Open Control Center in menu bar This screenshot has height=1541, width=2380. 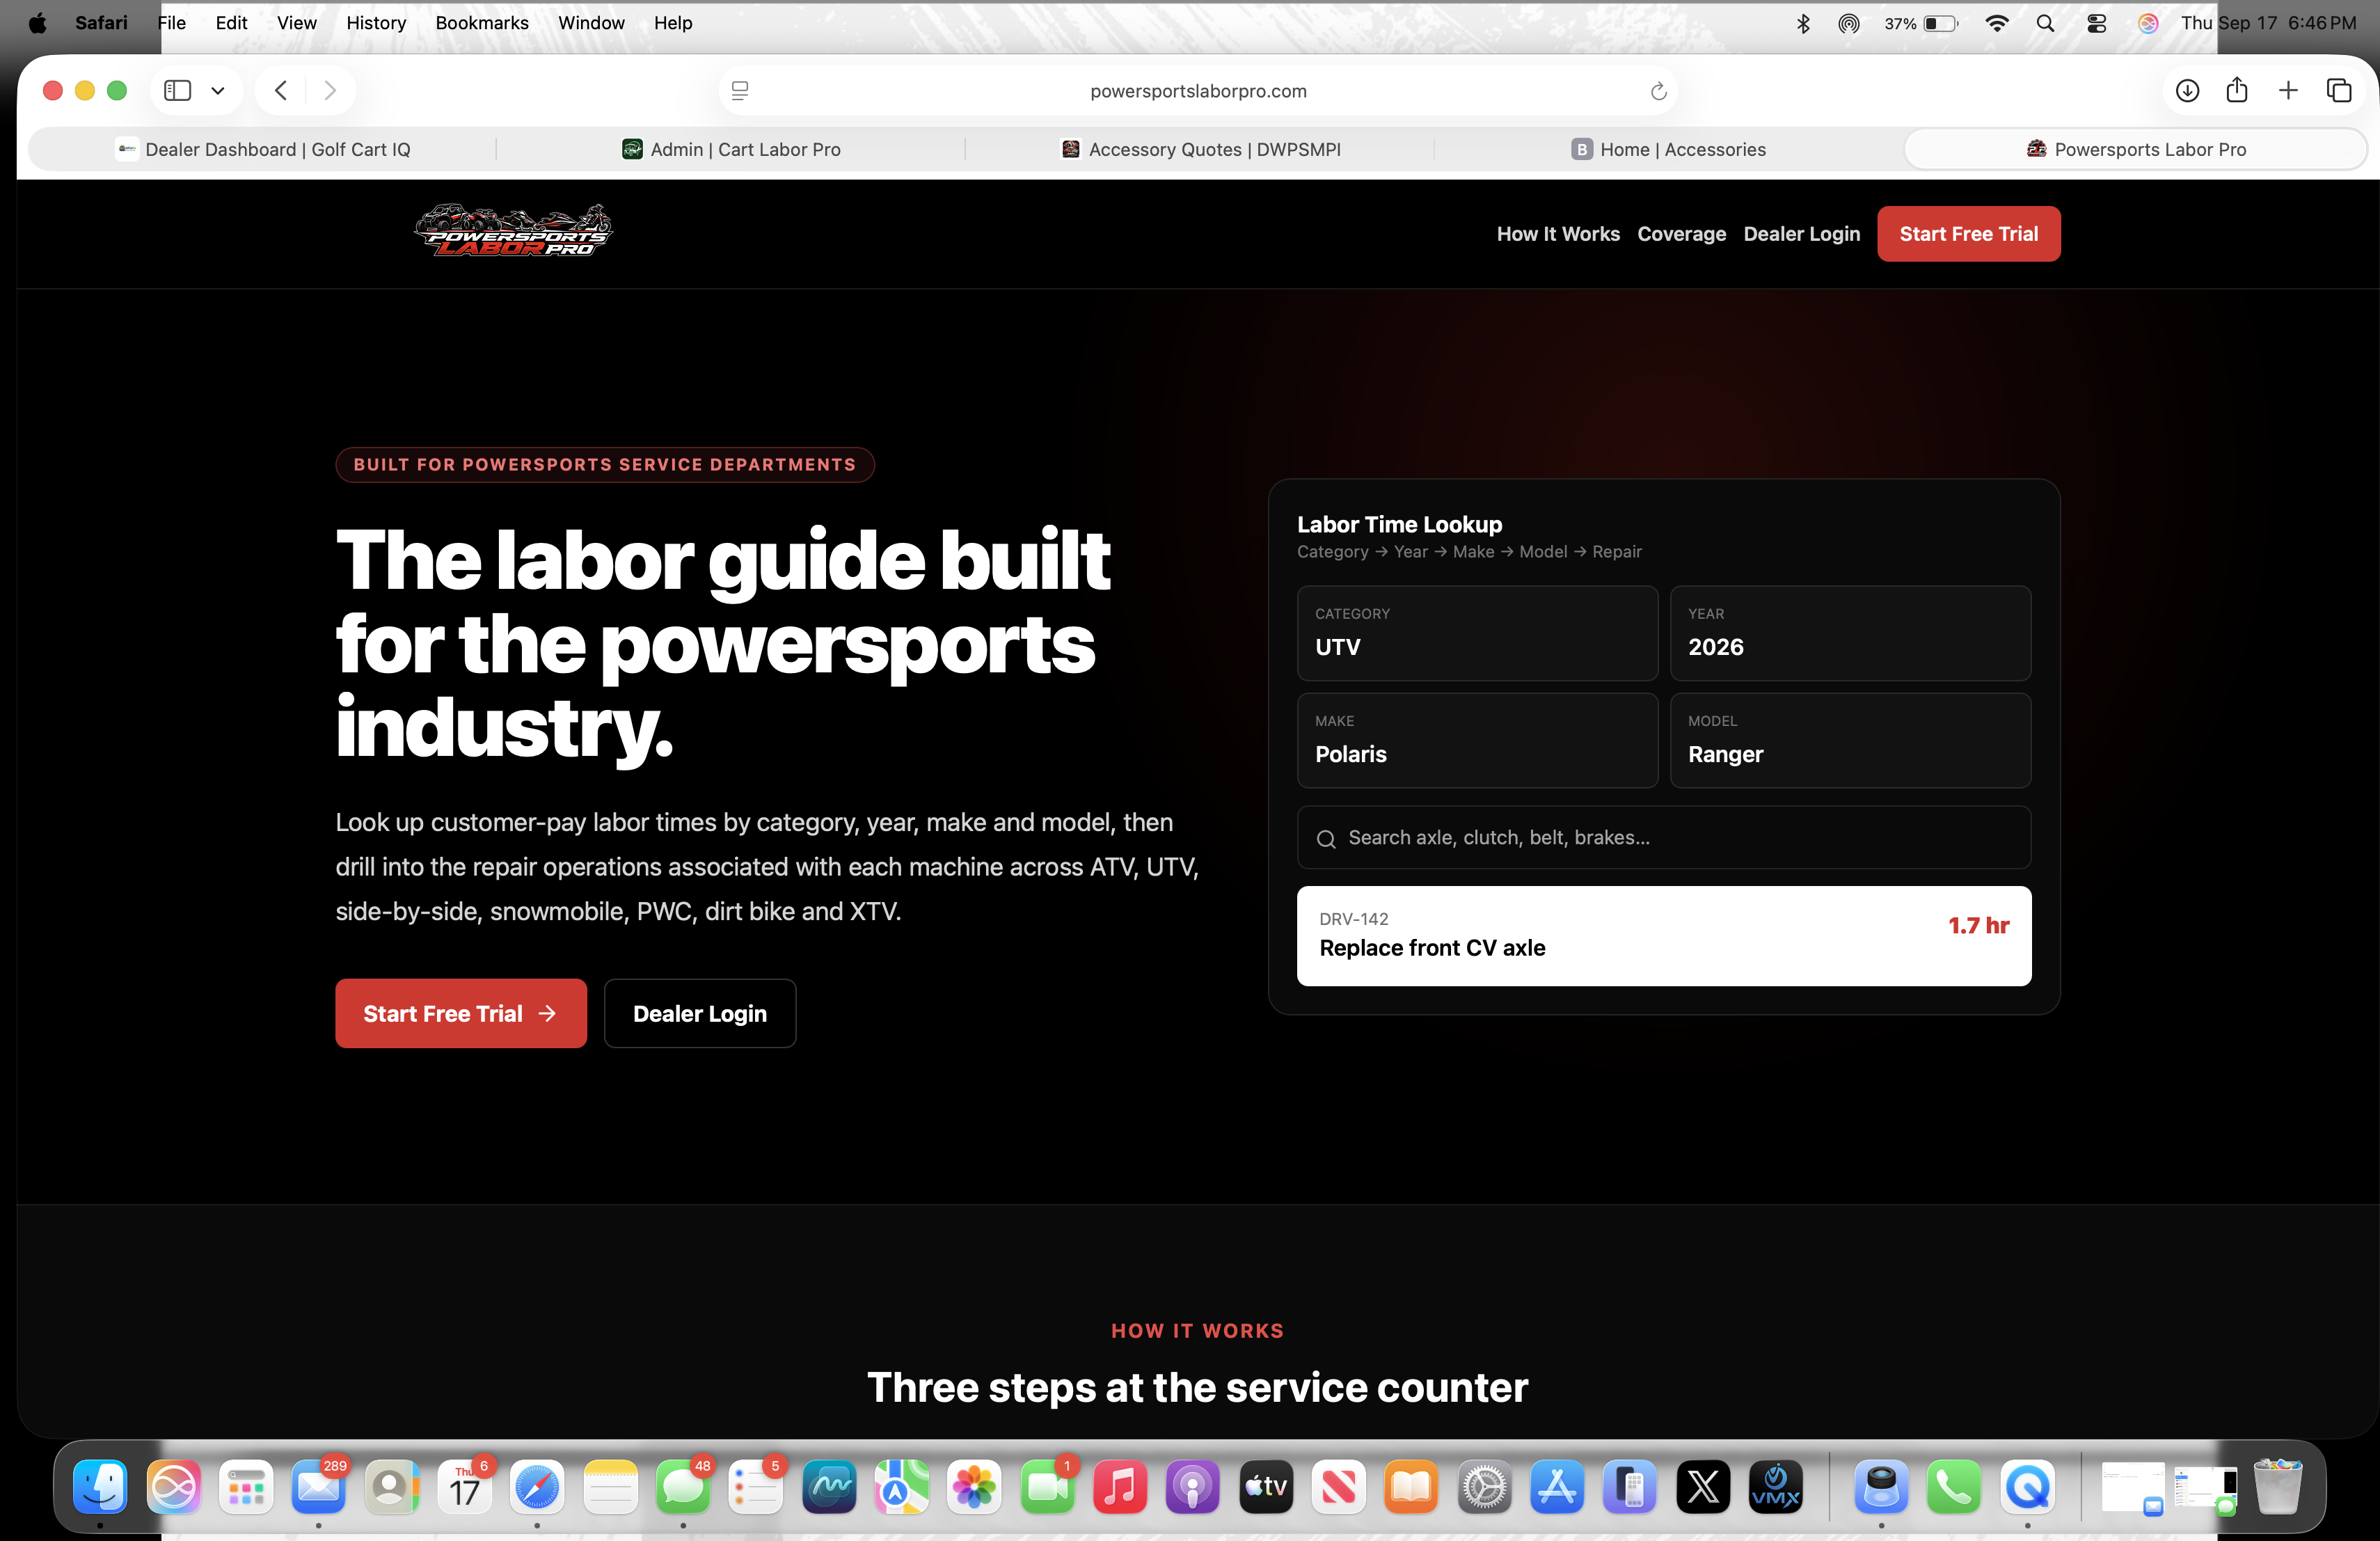2096,23
